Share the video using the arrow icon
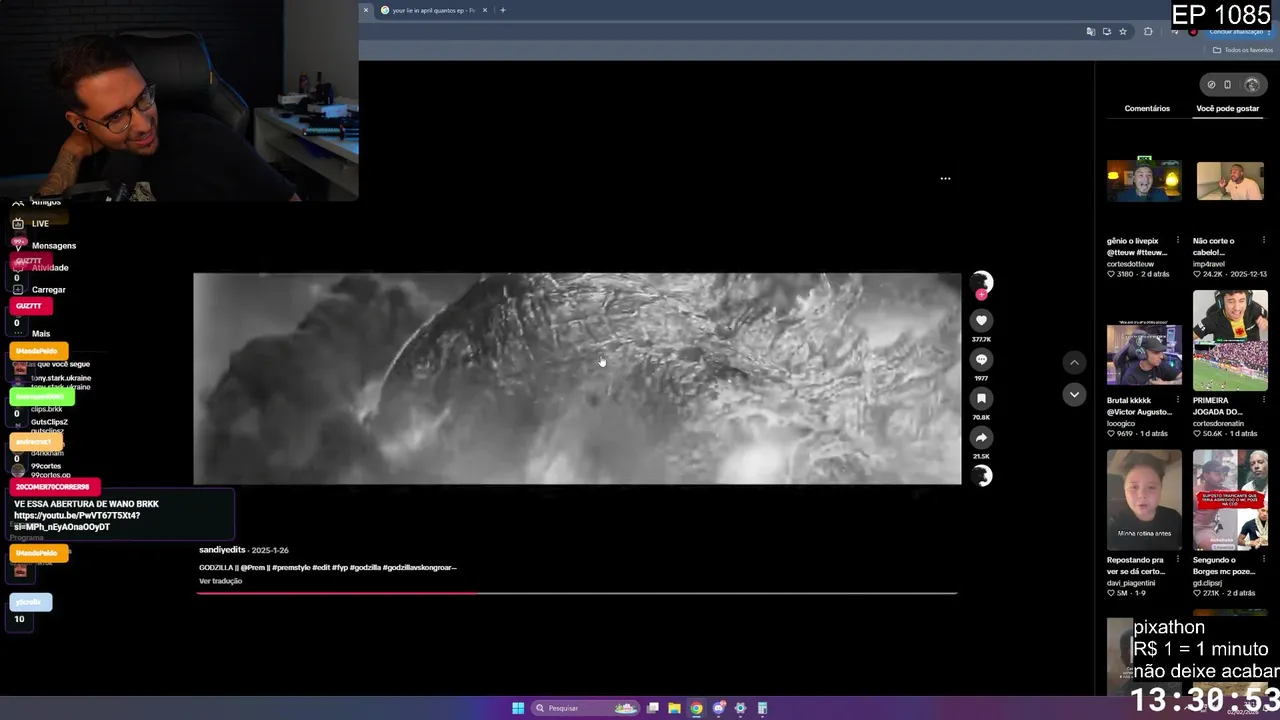This screenshot has height=720, width=1280. click(x=981, y=437)
